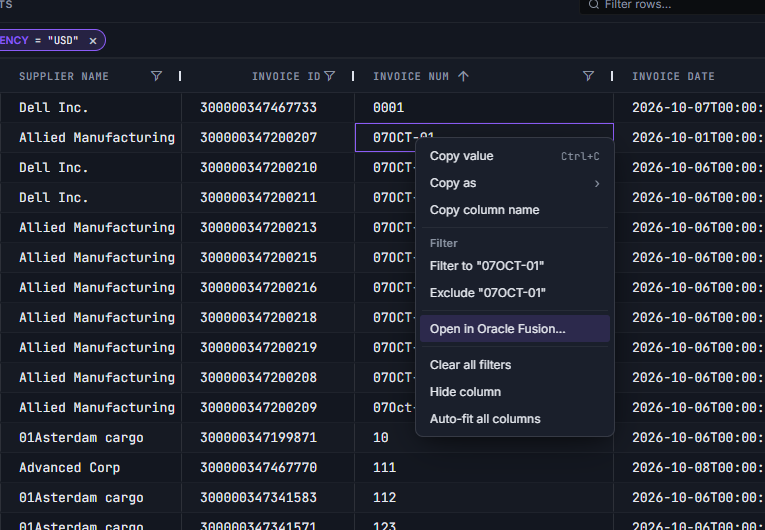Image resolution: width=765 pixels, height=530 pixels.
Task: Click the column resize handle after Invoice ID
Action: (353, 76)
